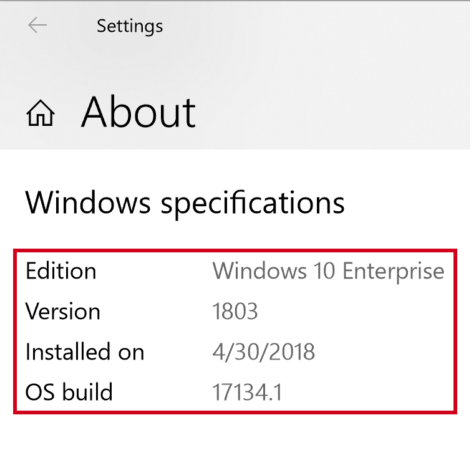Select the About page heading

point(138,112)
